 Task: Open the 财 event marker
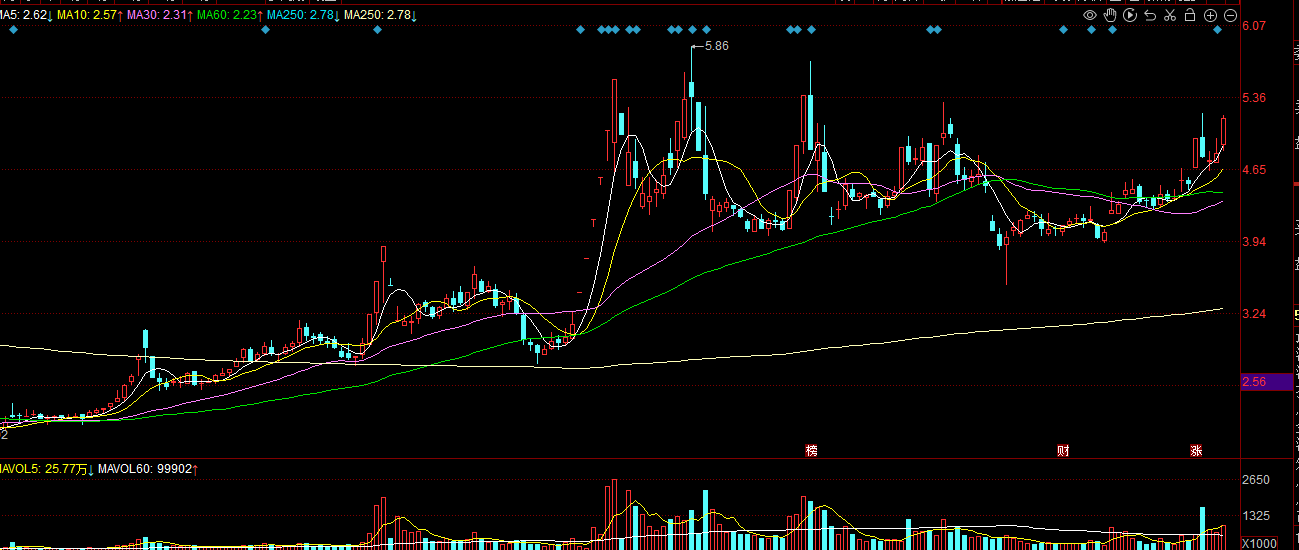[x=1063, y=451]
